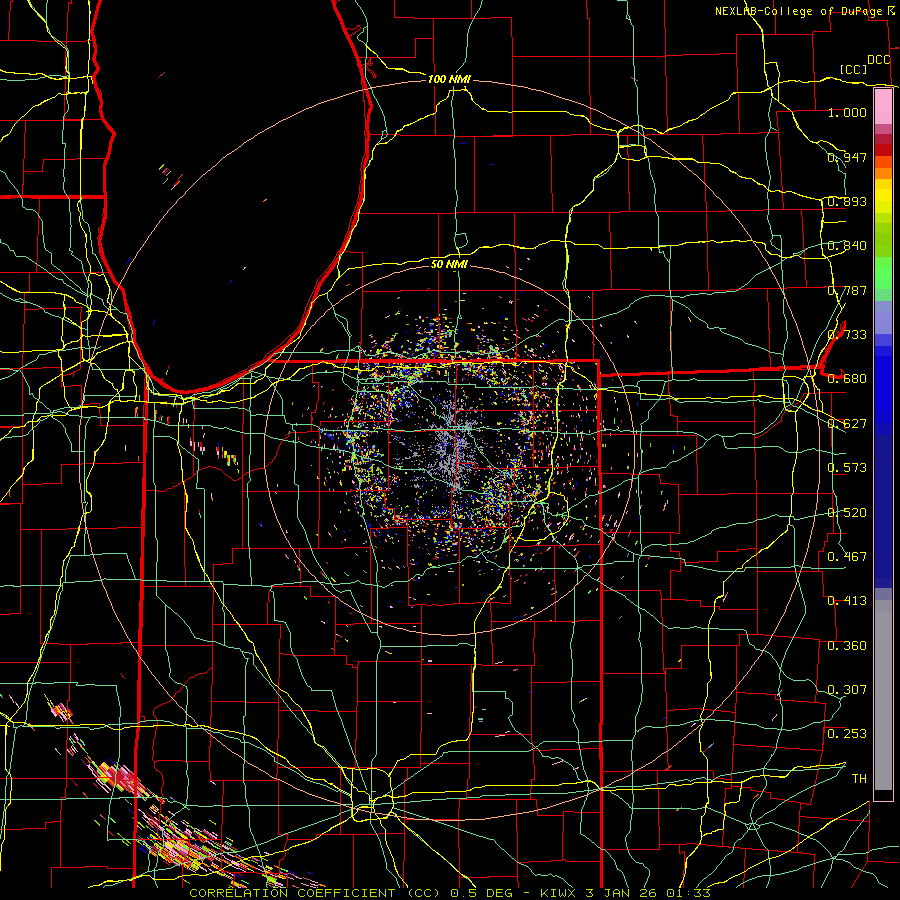Viewport: 900px width, 900px height.
Task: Click the [CC] legend unit label
Action: (853, 69)
